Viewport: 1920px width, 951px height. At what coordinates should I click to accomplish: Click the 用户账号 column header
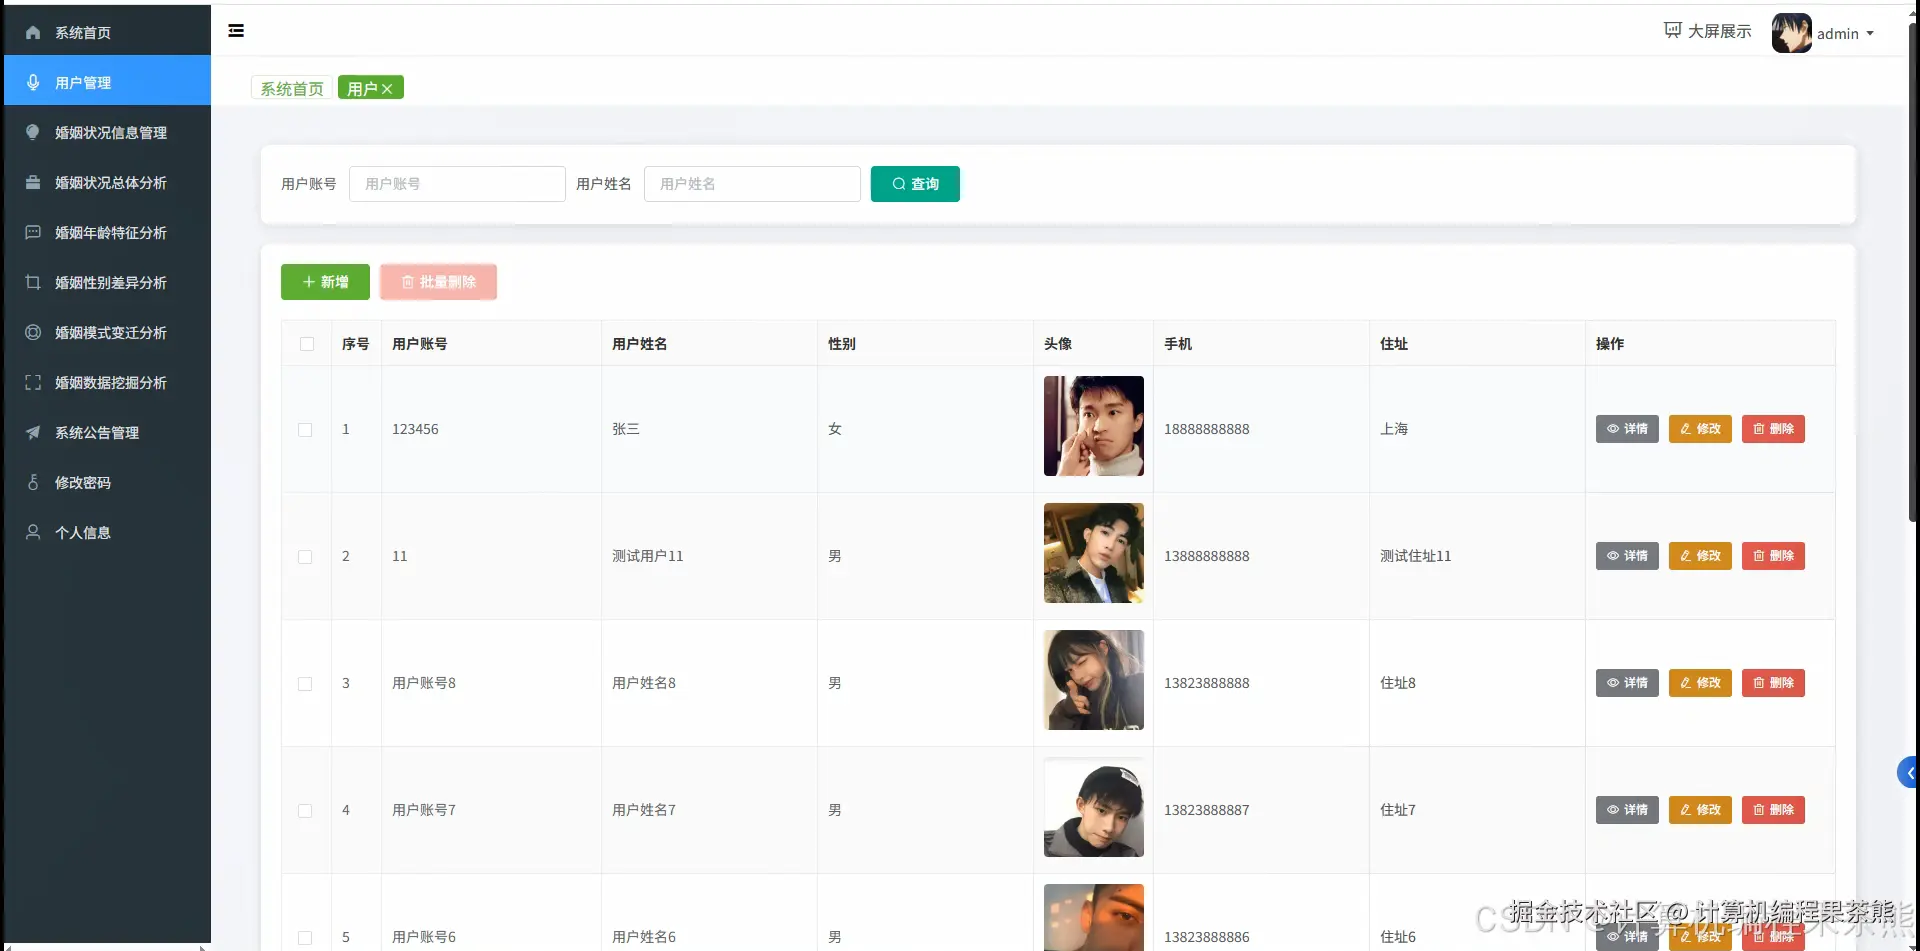[420, 344]
